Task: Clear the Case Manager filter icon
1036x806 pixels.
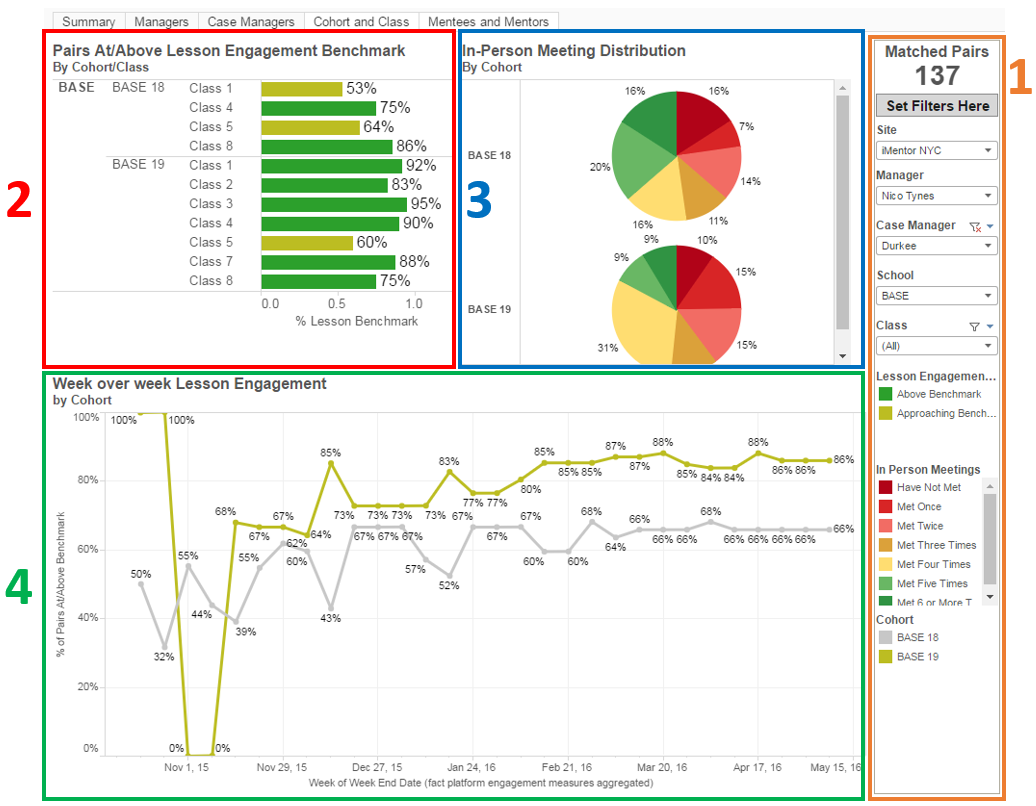Action: point(975,227)
